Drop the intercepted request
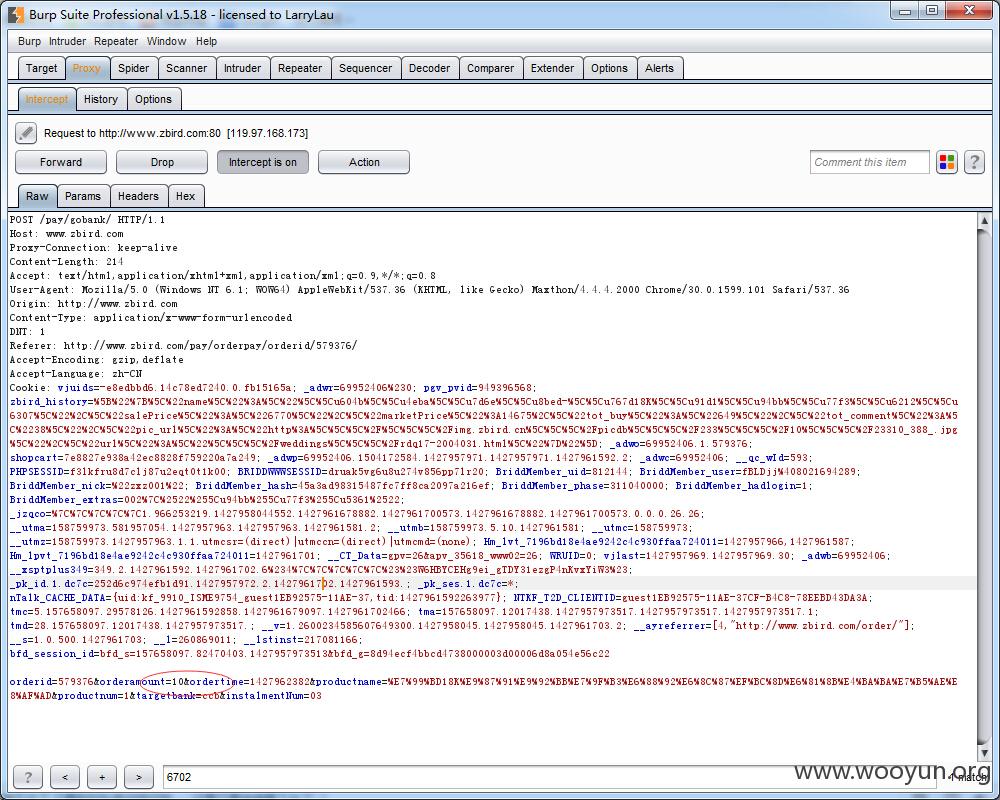This screenshot has height=800, width=1000. pyautogui.click(x=162, y=162)
